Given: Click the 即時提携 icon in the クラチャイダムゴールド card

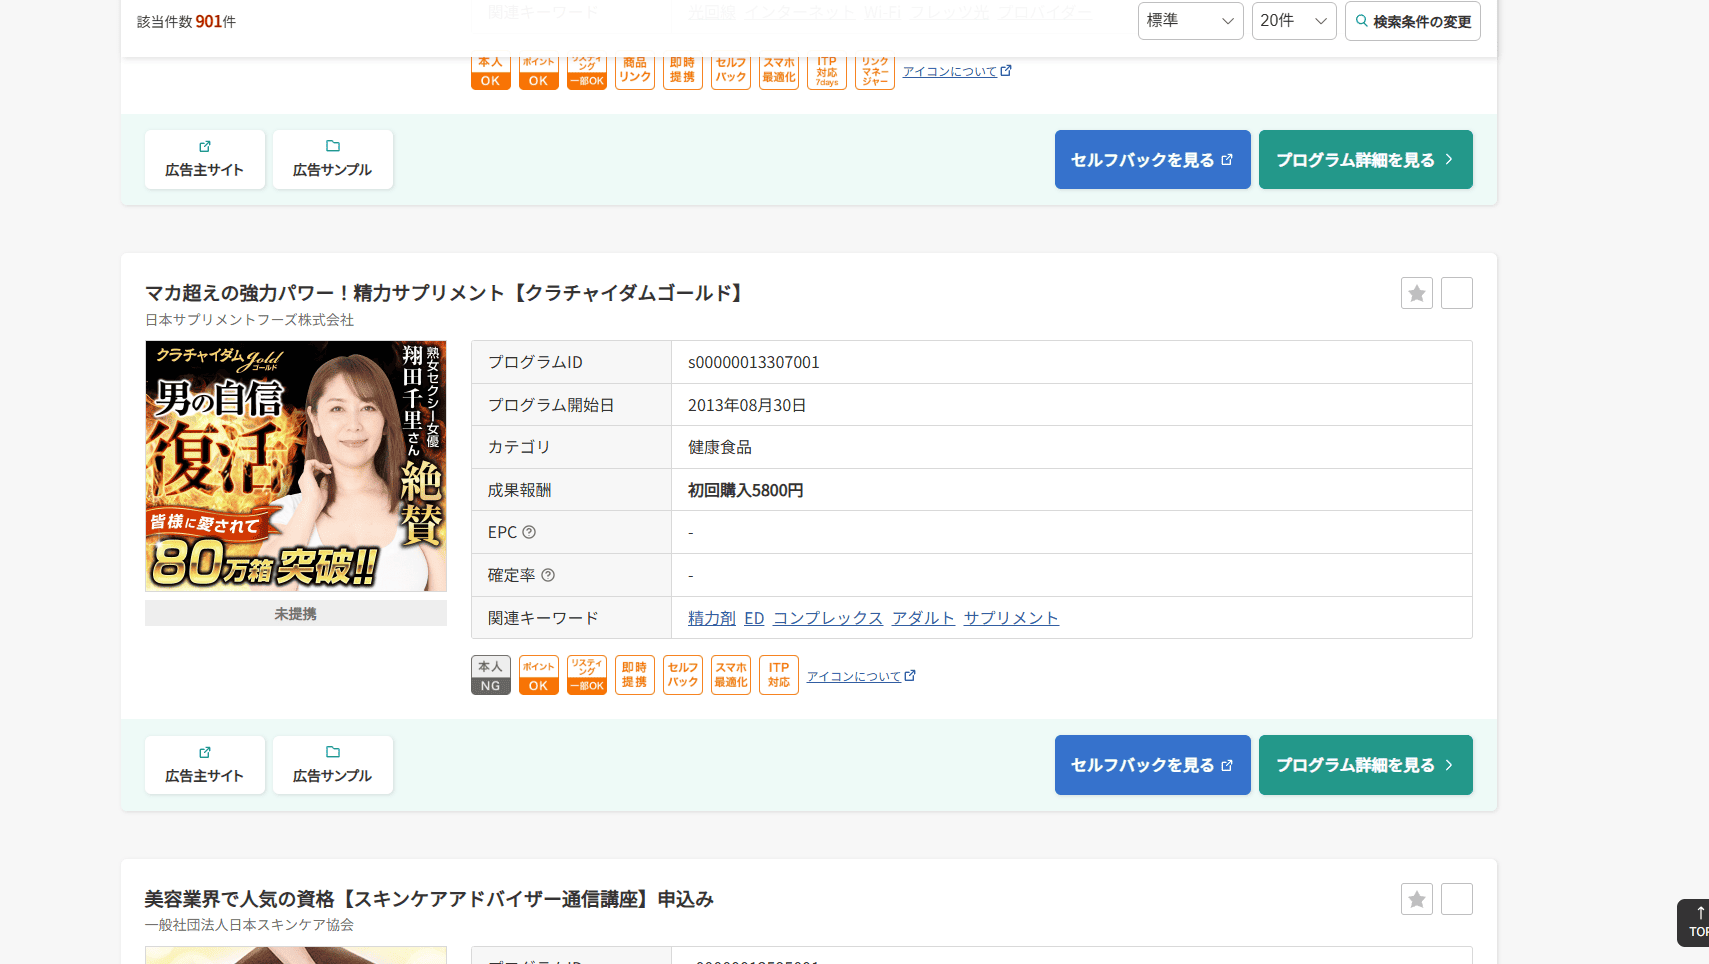Looking at the screenshot, I should [x=635, y=675].
